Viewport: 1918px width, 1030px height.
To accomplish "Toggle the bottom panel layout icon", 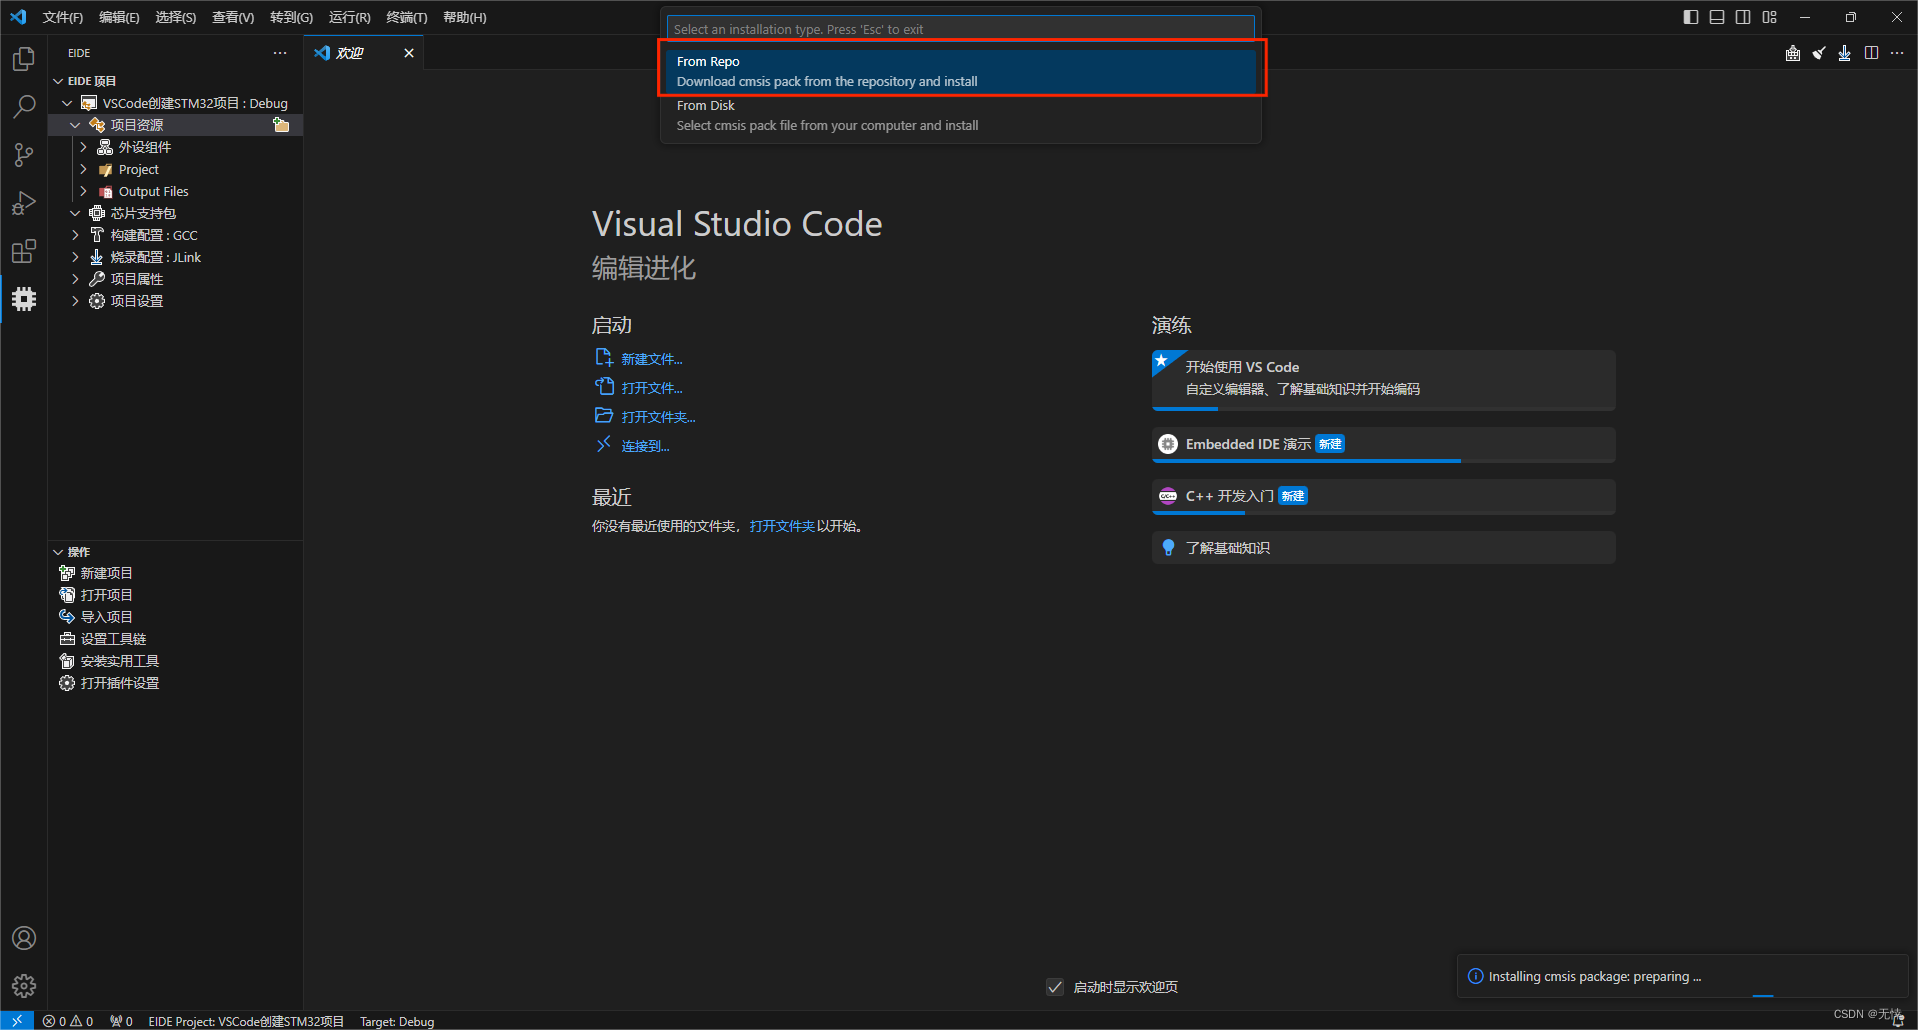I will tap(1717, 17).
